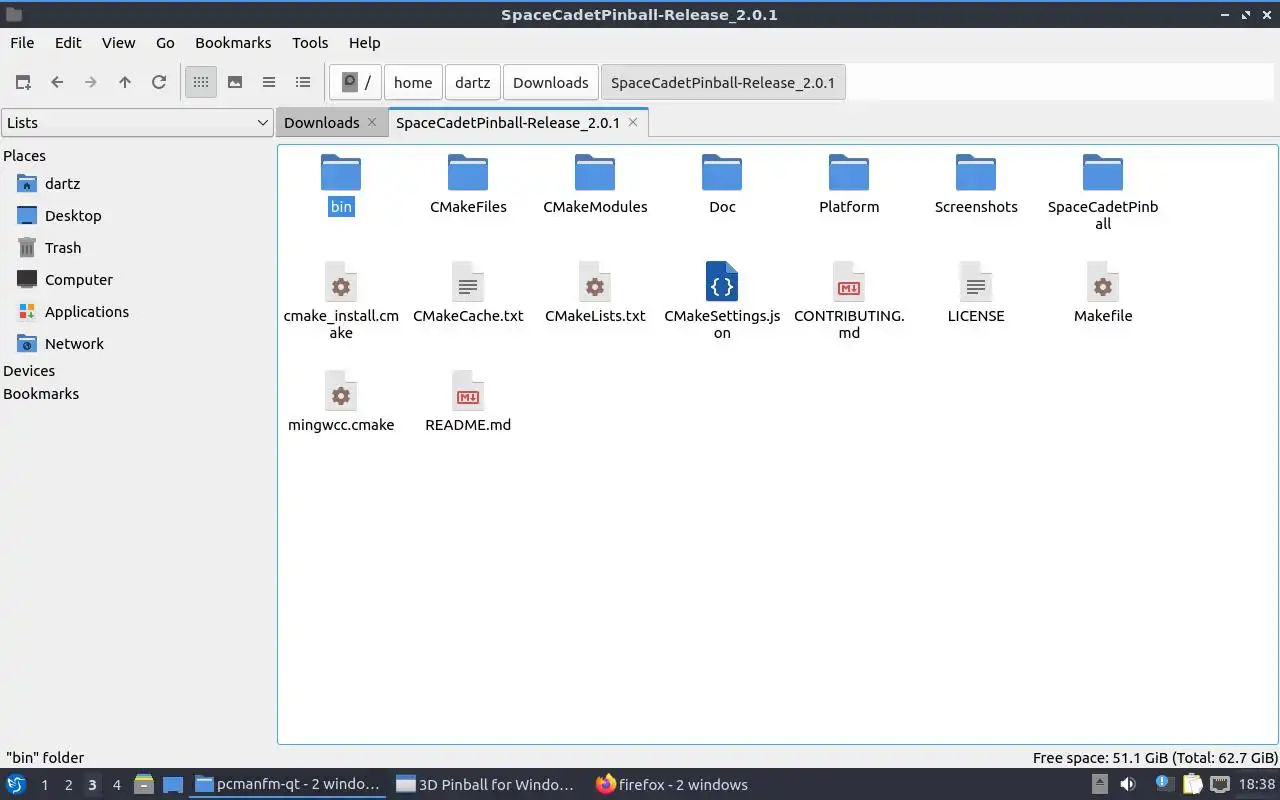Switch to detailed list view
Image resolution: width=1280 pixels, height=800 pixels.
click(x=303, y=82)
